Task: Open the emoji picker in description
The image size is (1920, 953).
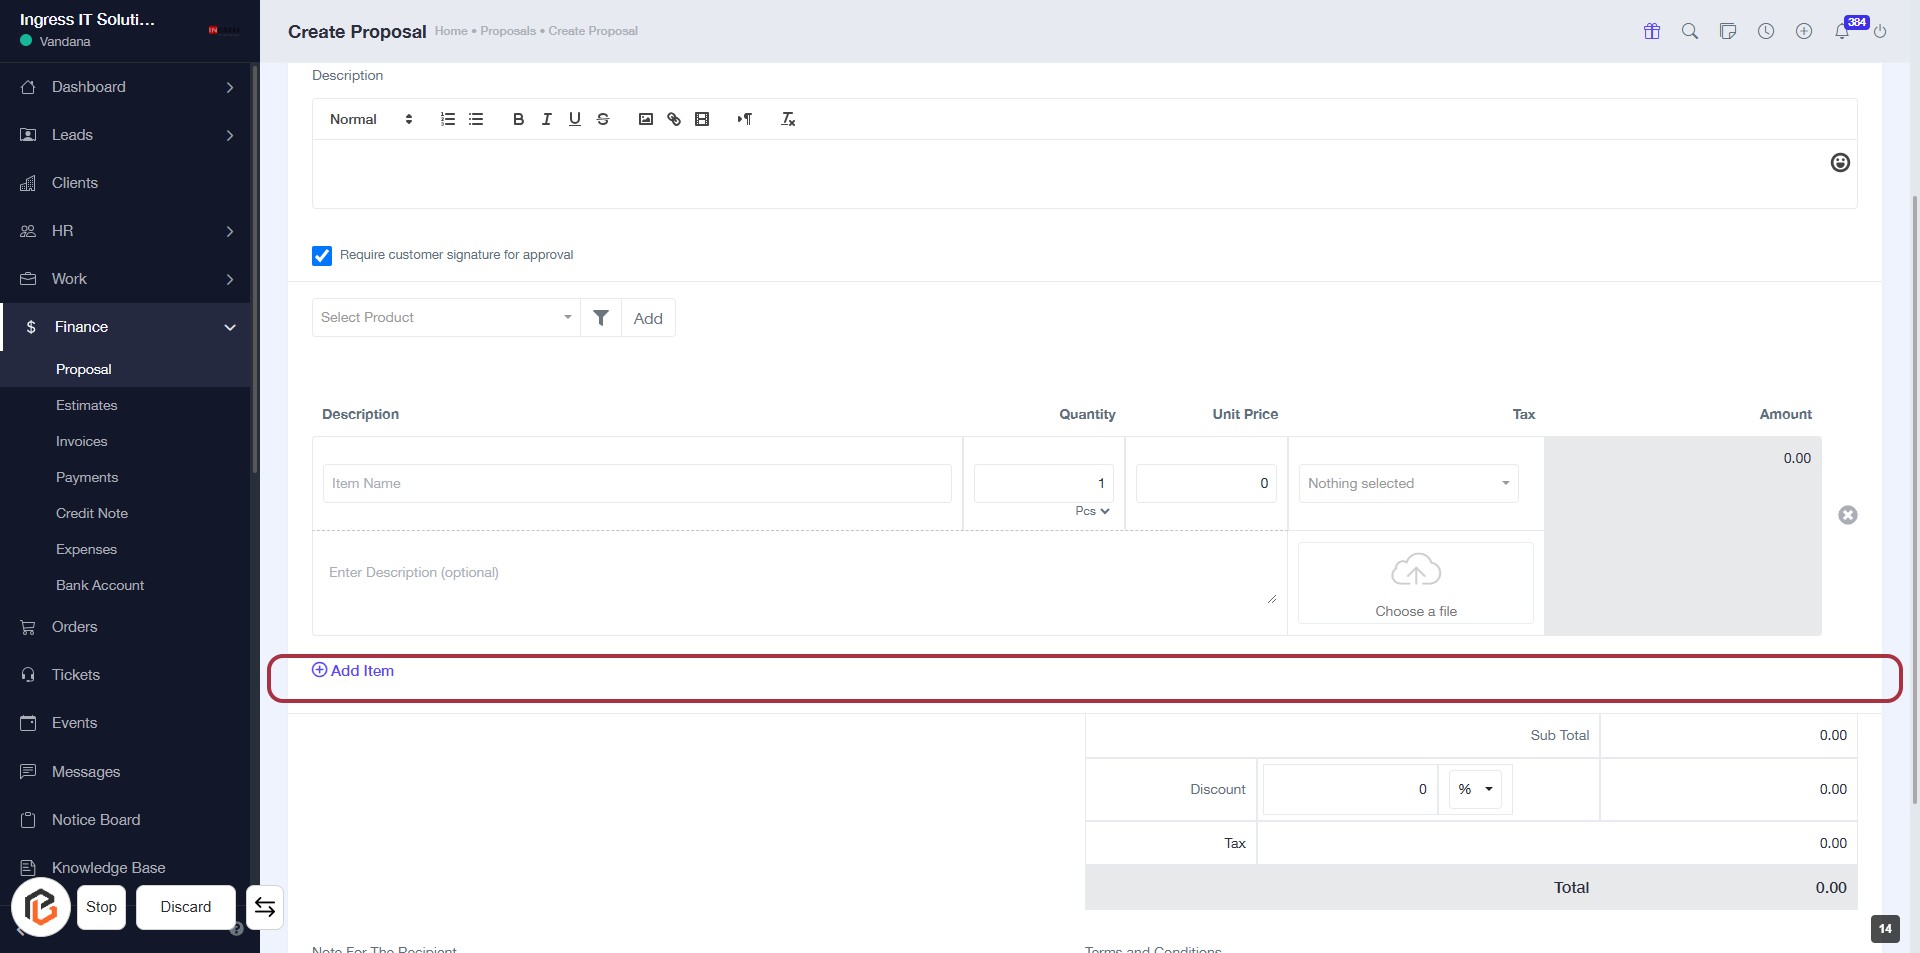Action: coord(1839,163)
